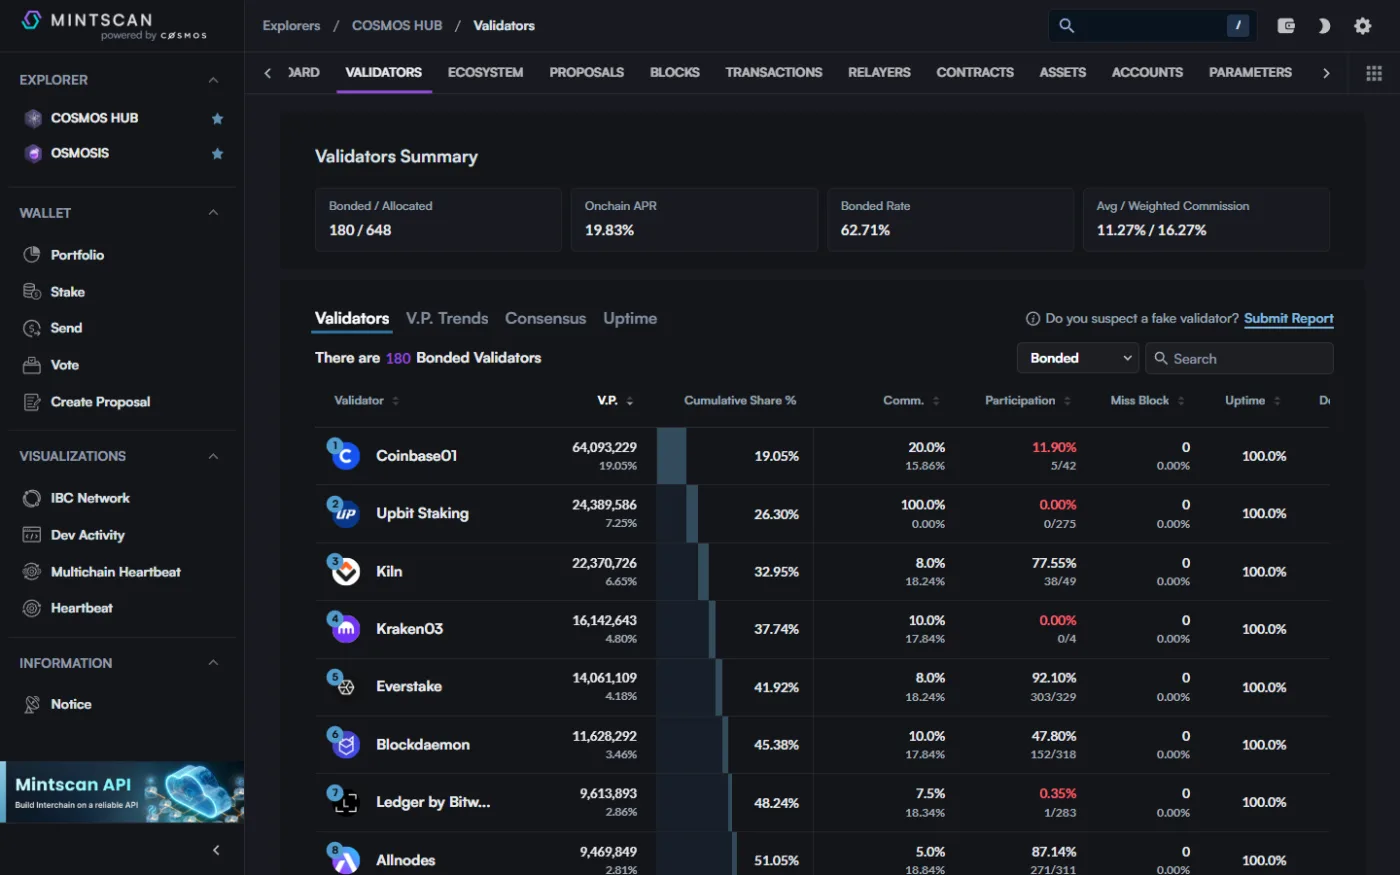The height and width of the screenshot is (875, 1400).
Task: Open settings gear icon
Action: tap(1362, 26)
